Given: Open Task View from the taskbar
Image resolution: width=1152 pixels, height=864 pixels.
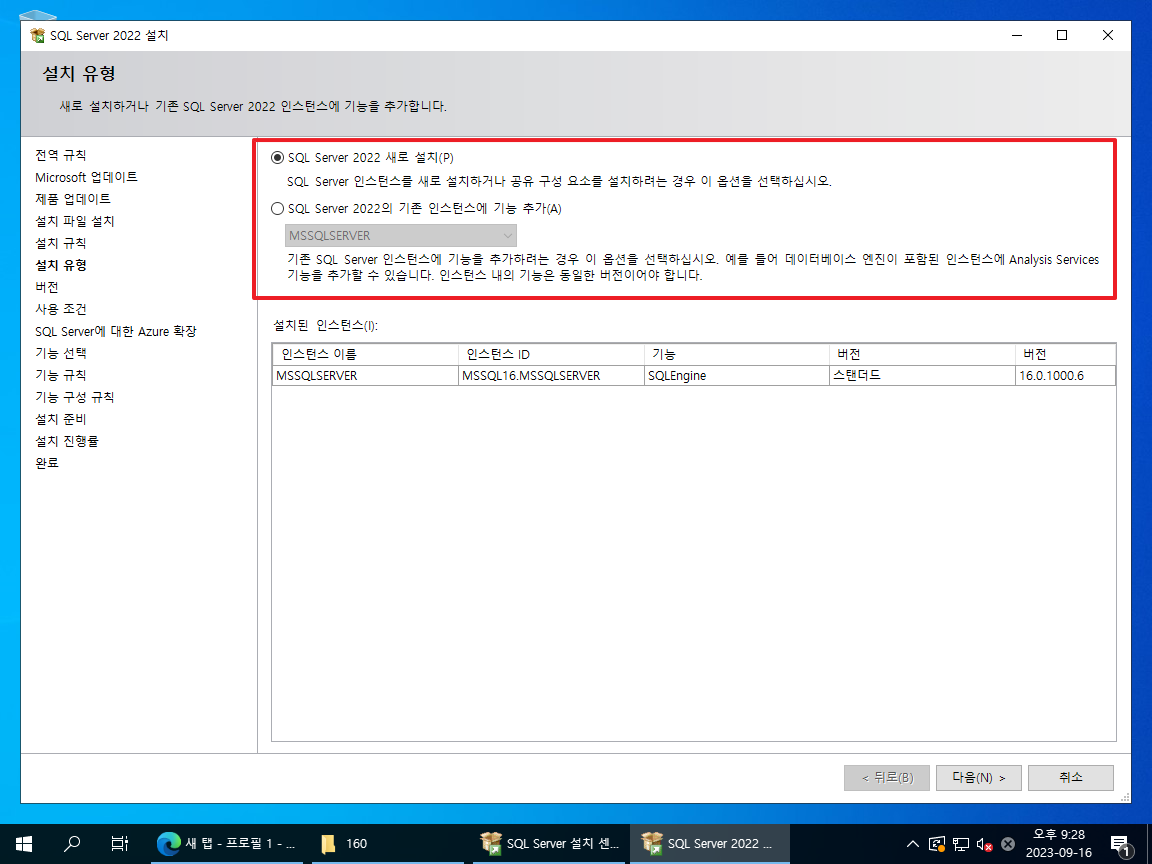Looking at the screenshot, I should click(119, 843).
